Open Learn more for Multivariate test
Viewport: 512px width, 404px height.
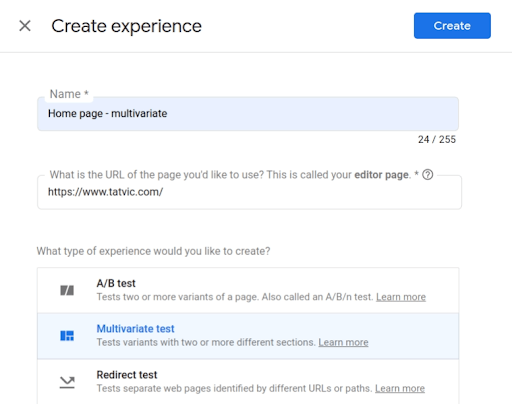(x=343, y=342)
